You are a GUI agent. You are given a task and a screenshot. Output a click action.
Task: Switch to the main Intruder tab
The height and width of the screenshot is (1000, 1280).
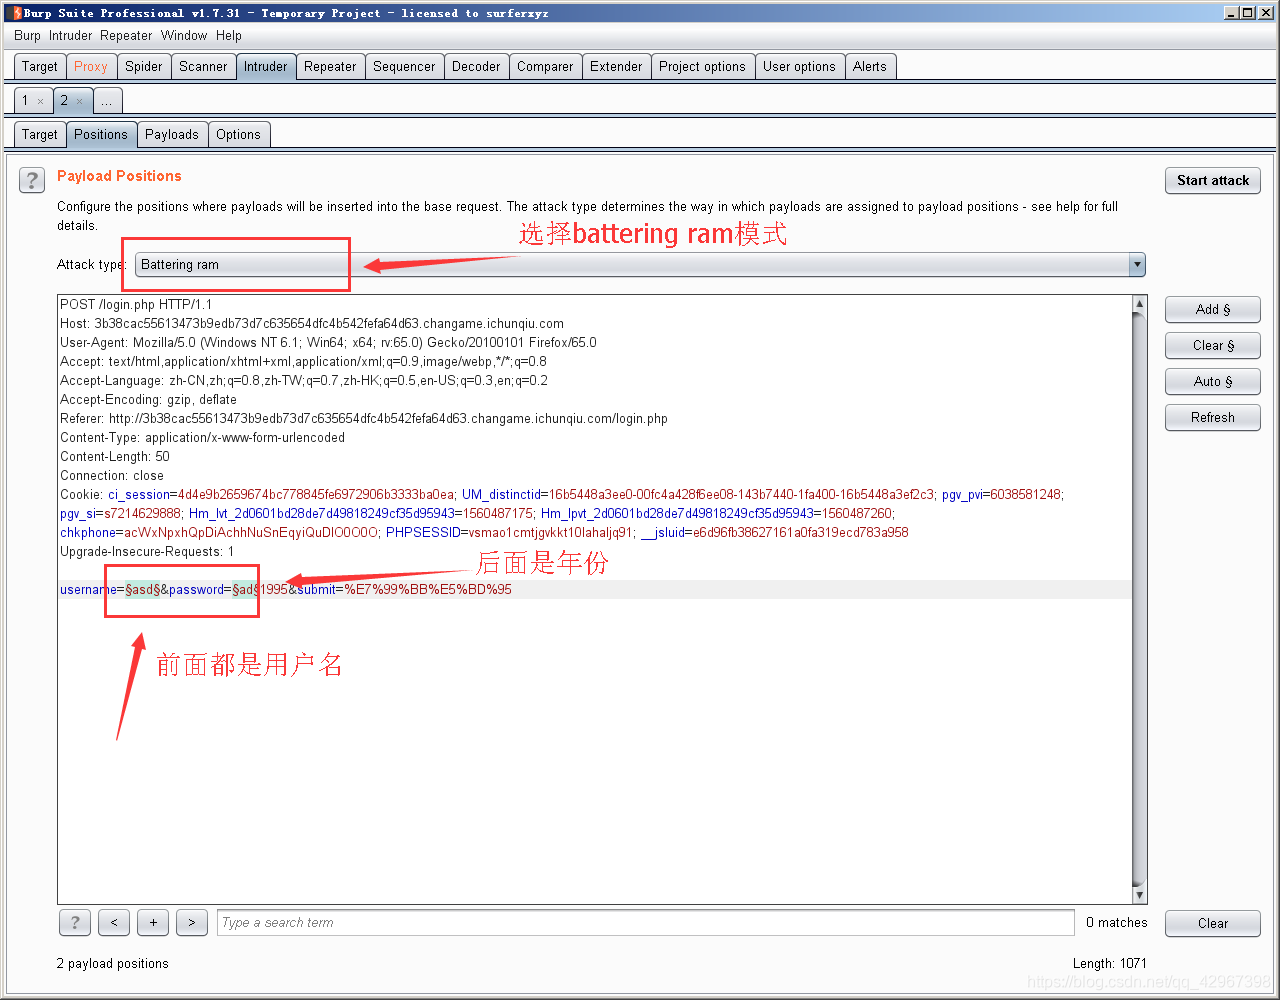click(266, 67)
